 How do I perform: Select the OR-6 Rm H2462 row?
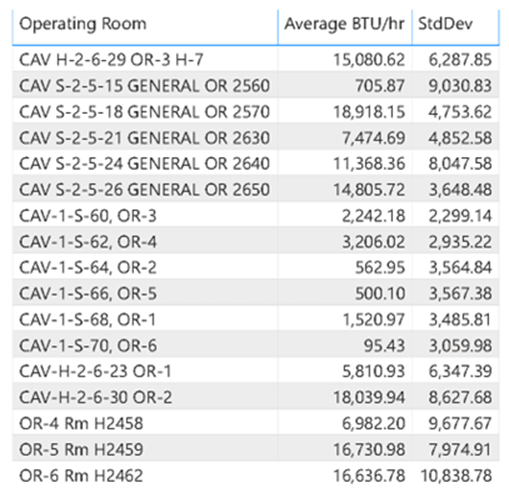[256, 476]
